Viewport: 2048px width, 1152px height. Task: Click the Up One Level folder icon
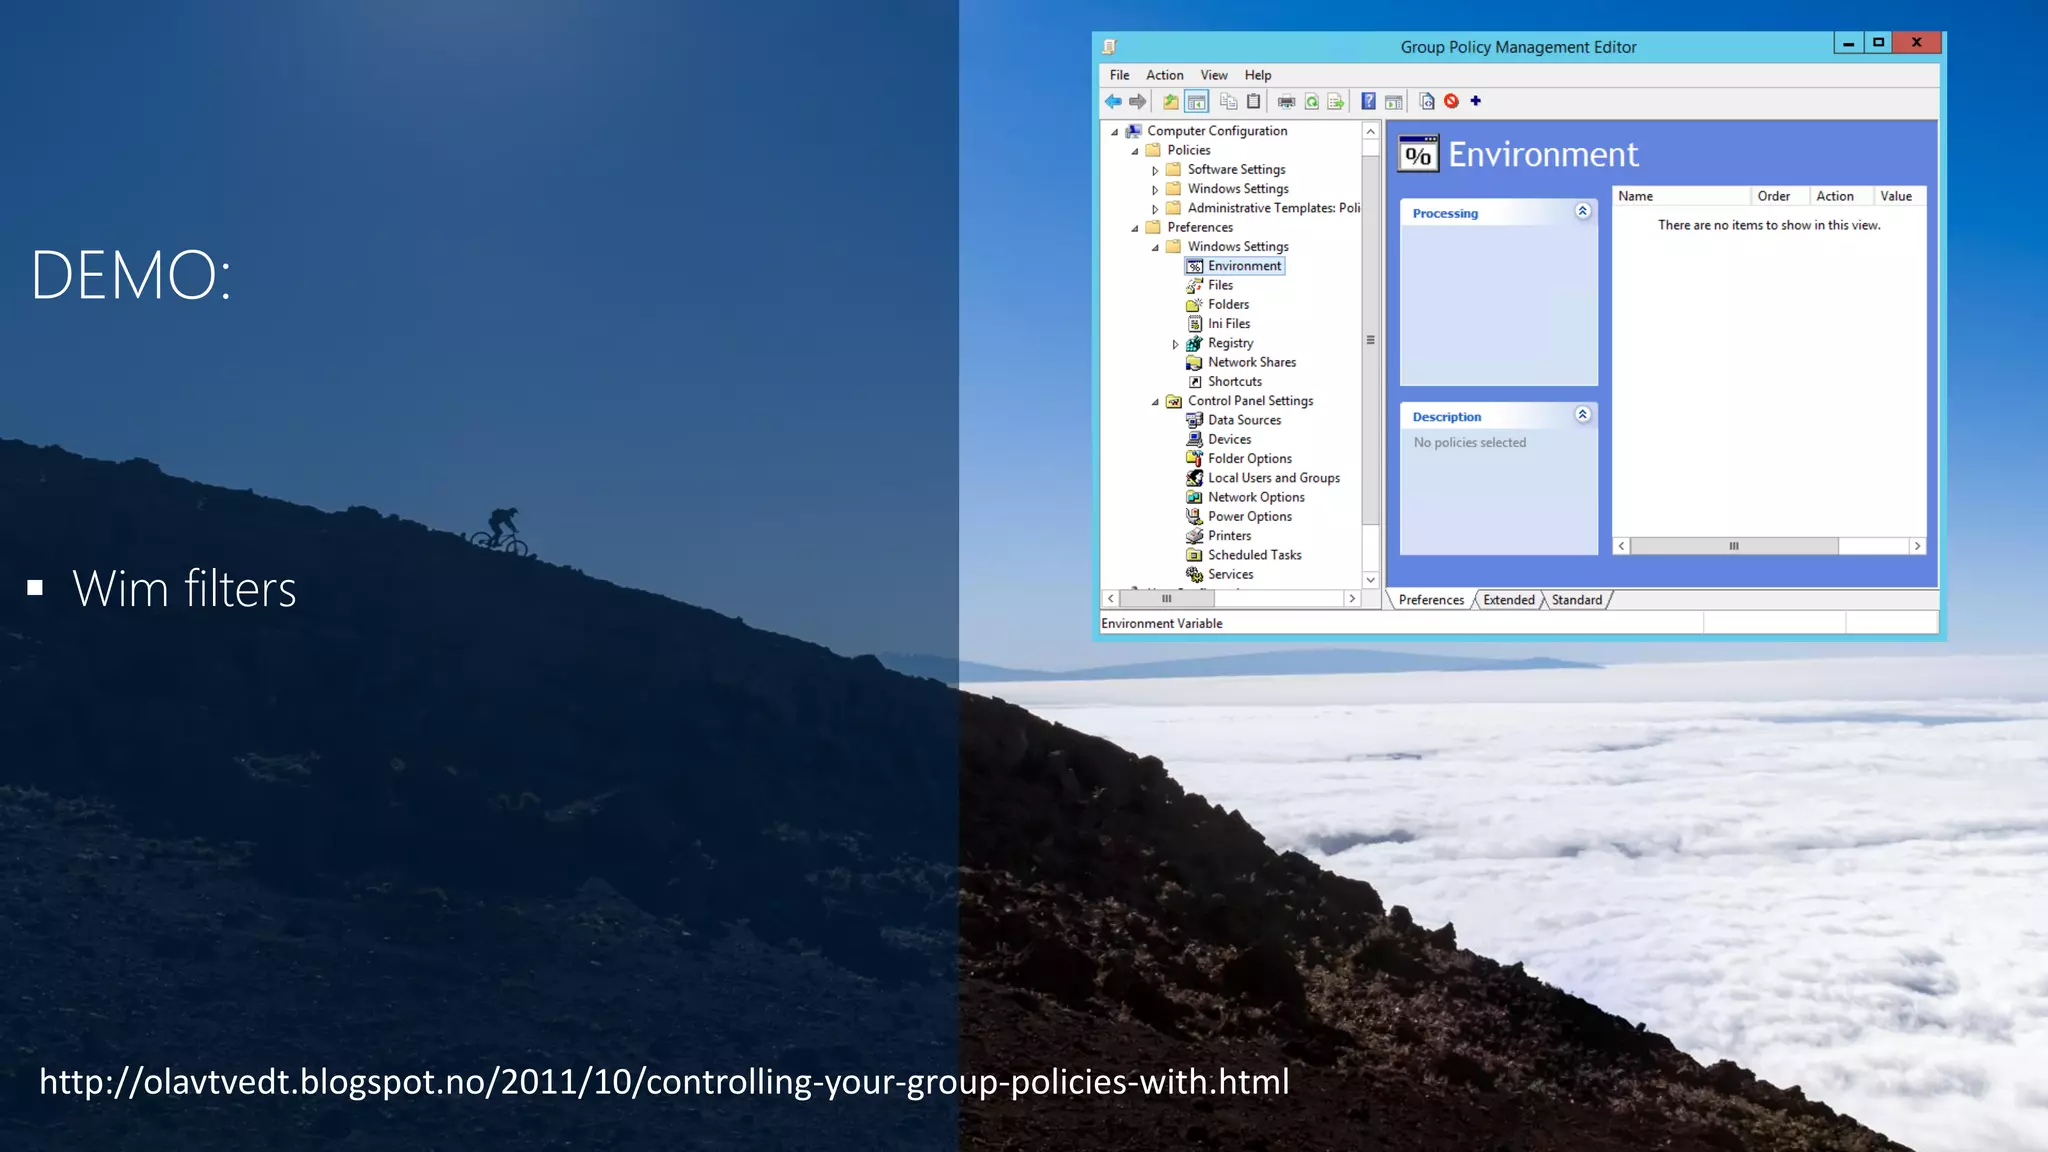tap(1170, 101)
